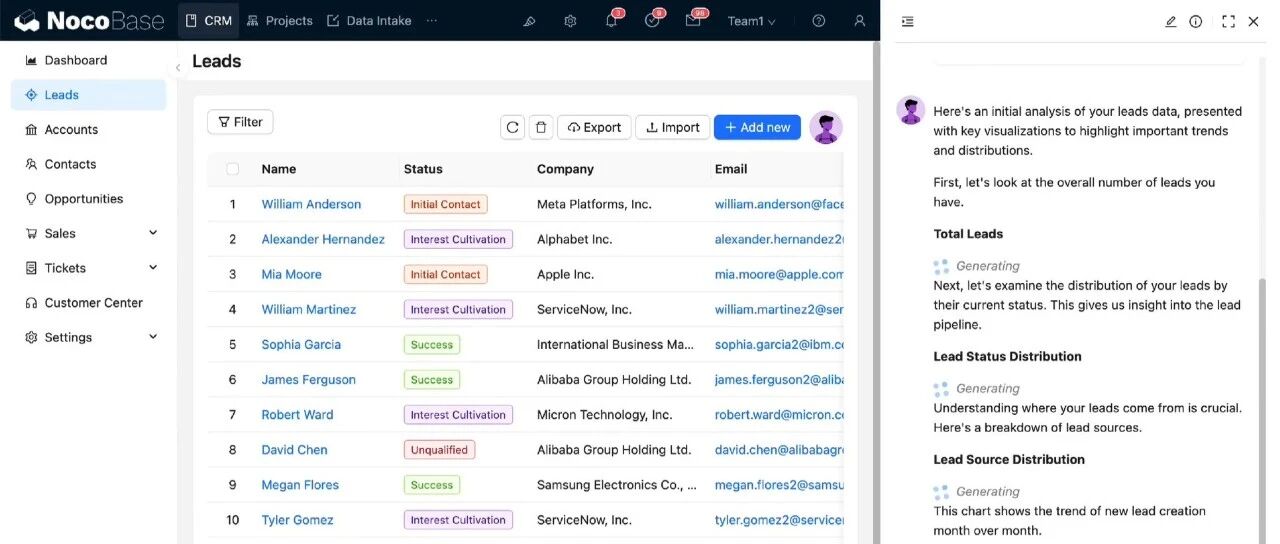This screenshot has height=544, width=1280.
Task: Switch to the Projects tab
Action: pos(279,20)
